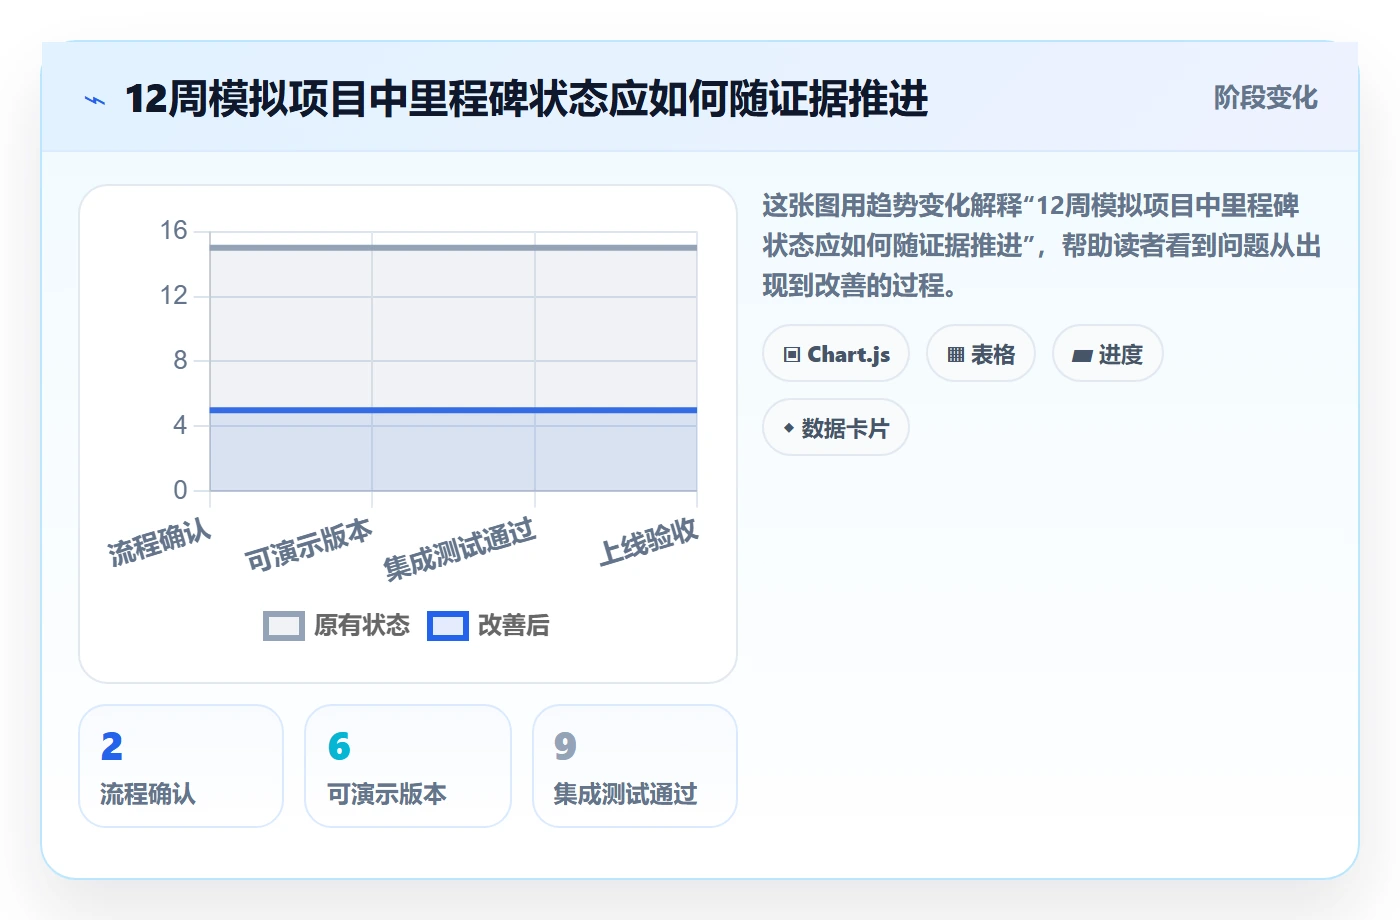Click the y-axis value 8
This screenshot has height=920, width=1400.
180,360
